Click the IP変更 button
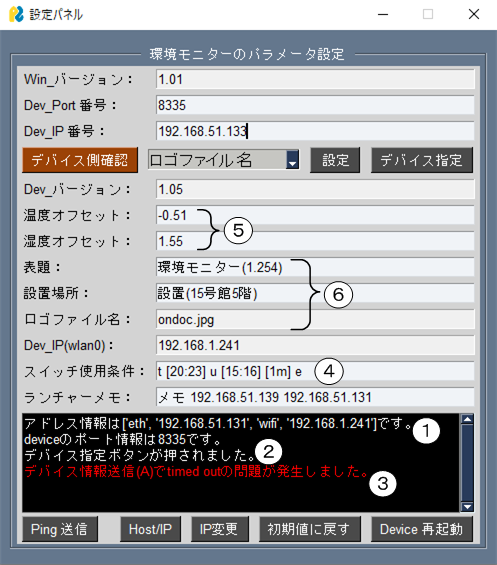This screenshot has height=565, width=497. pos(219,529)
